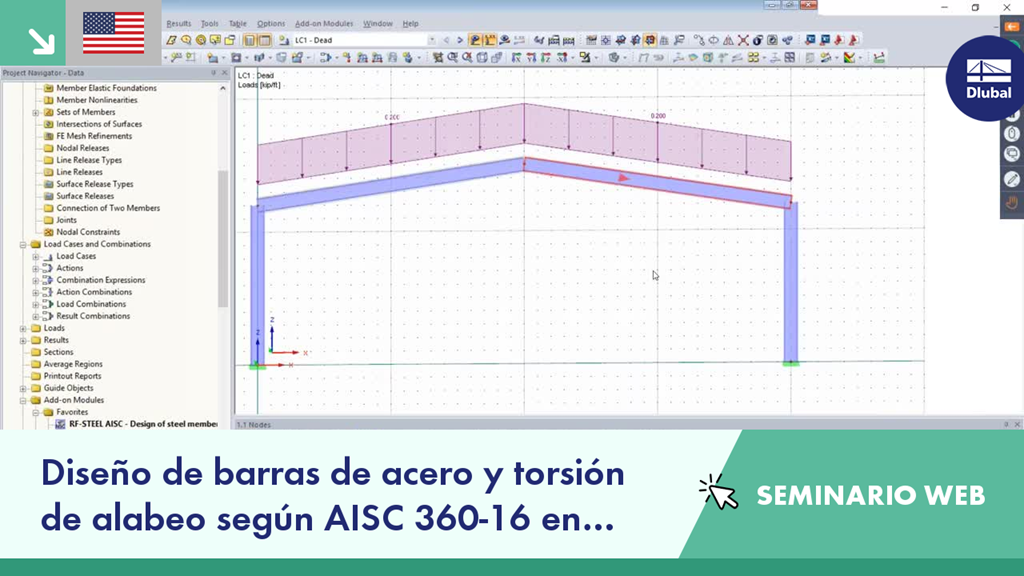Open the SEMINARIO WEB label

[x=871, y=496]
